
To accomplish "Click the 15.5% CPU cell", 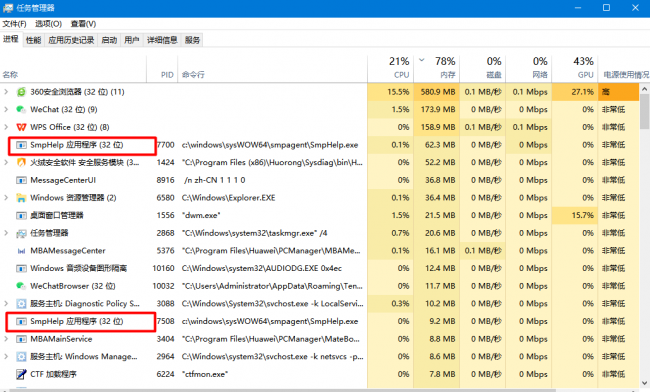I will click(x=390, y=92).
